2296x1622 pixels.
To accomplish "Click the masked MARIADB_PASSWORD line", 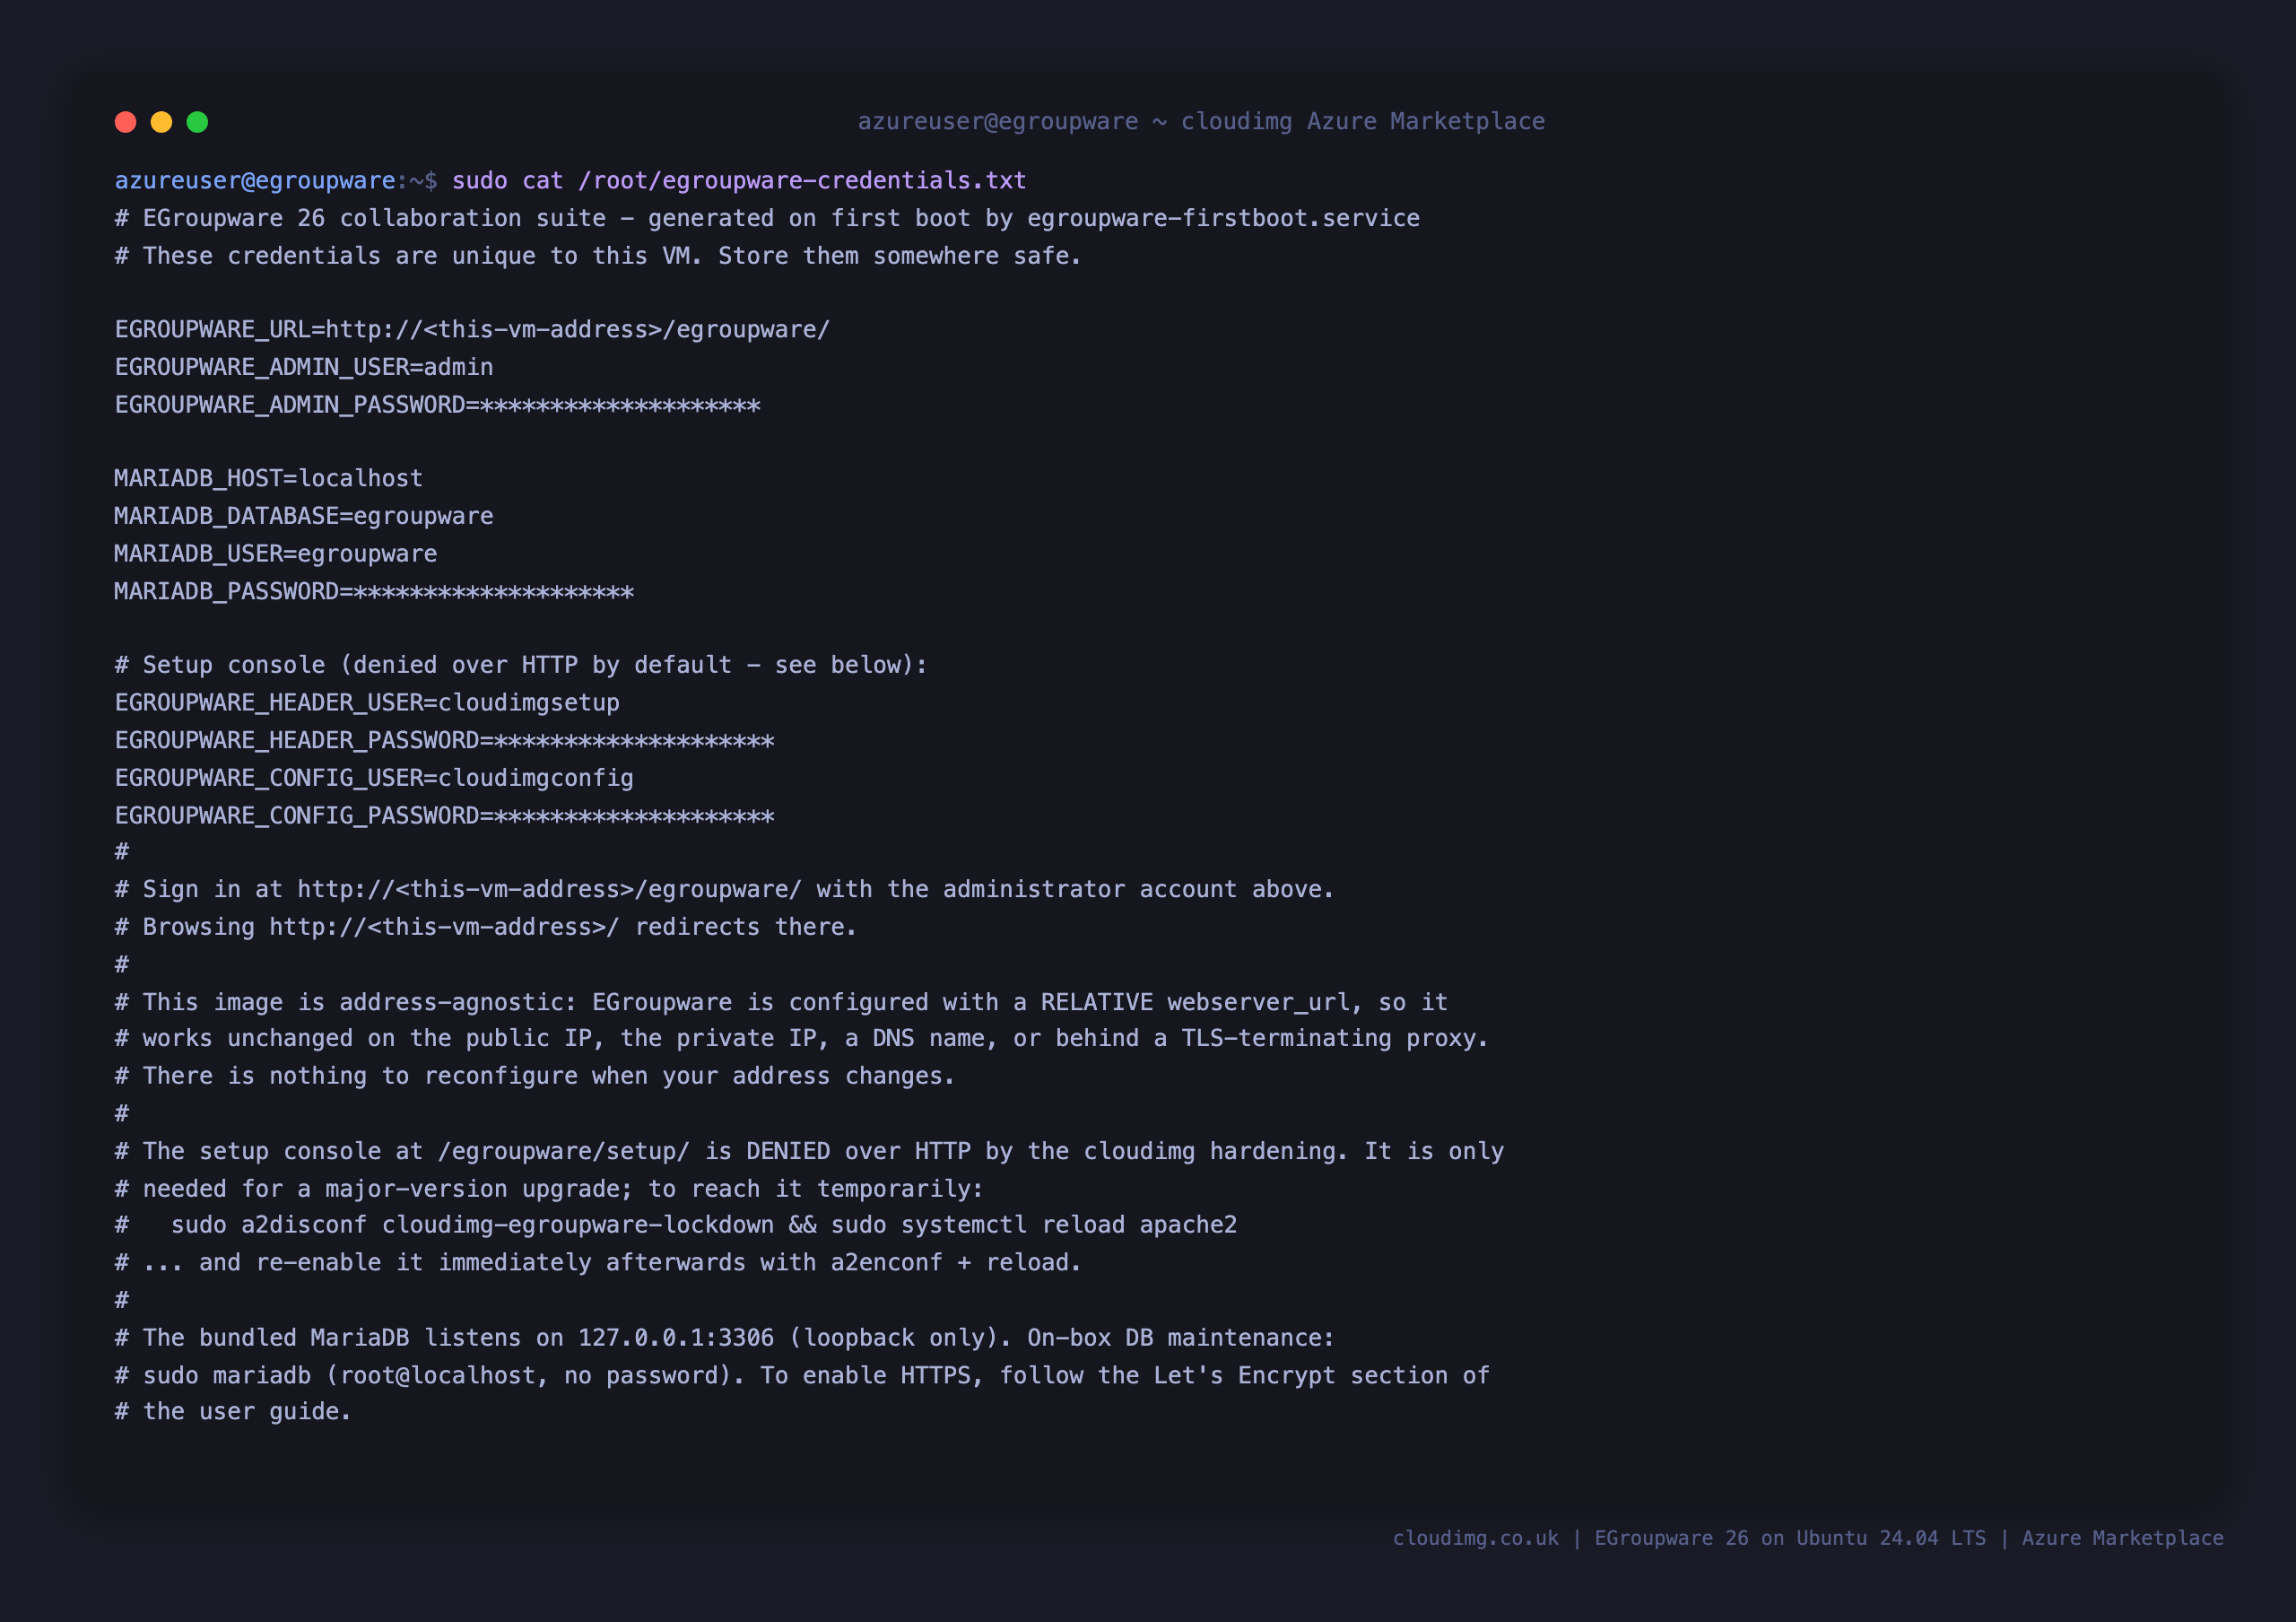I will click(374, 592).
